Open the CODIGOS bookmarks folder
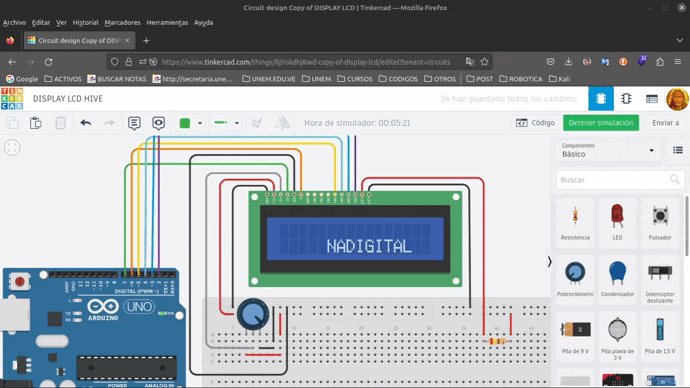690x388 pixels. pyautogui.click(x=398, y=79)
